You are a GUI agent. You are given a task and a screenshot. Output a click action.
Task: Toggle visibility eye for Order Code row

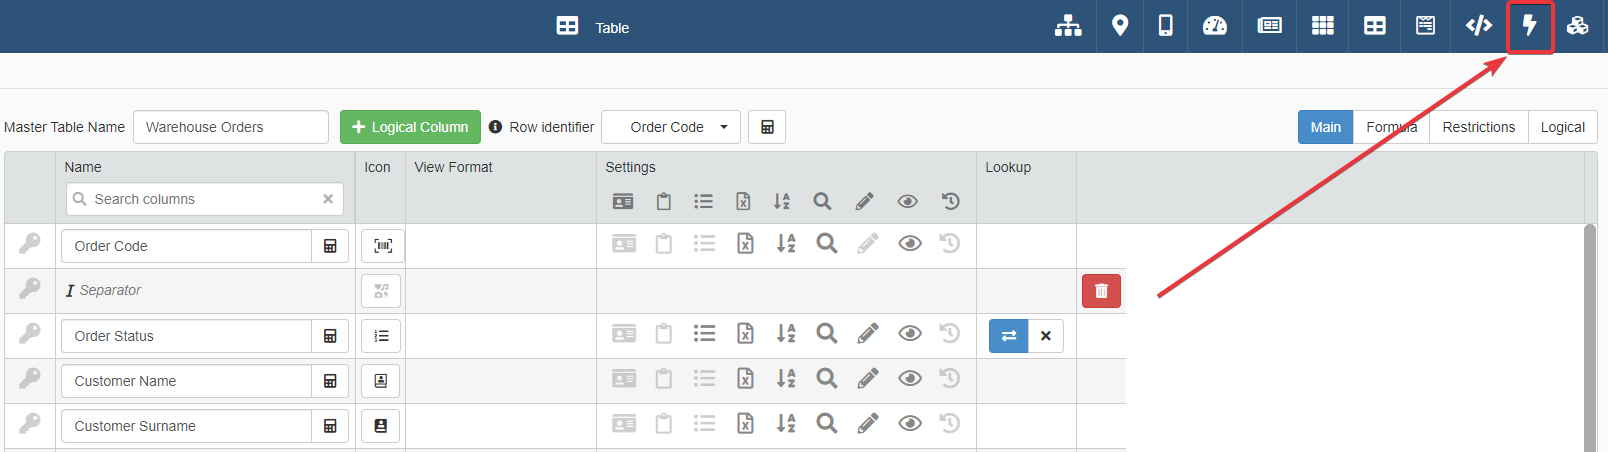[909, 244]
